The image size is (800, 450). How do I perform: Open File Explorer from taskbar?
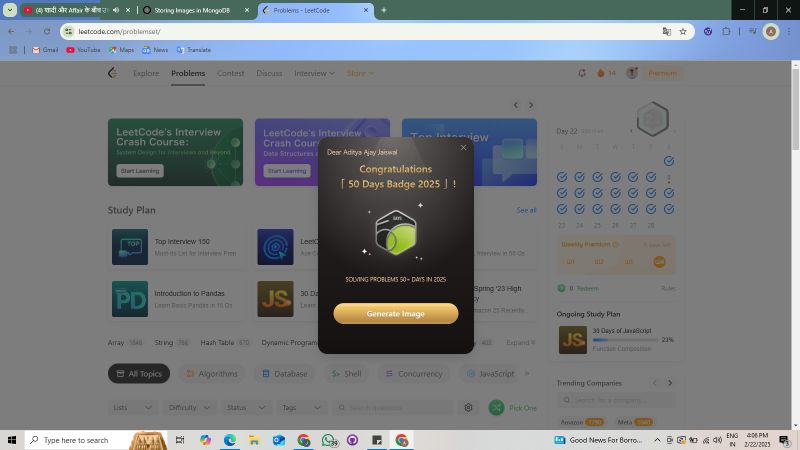click(x=254, y=440)
